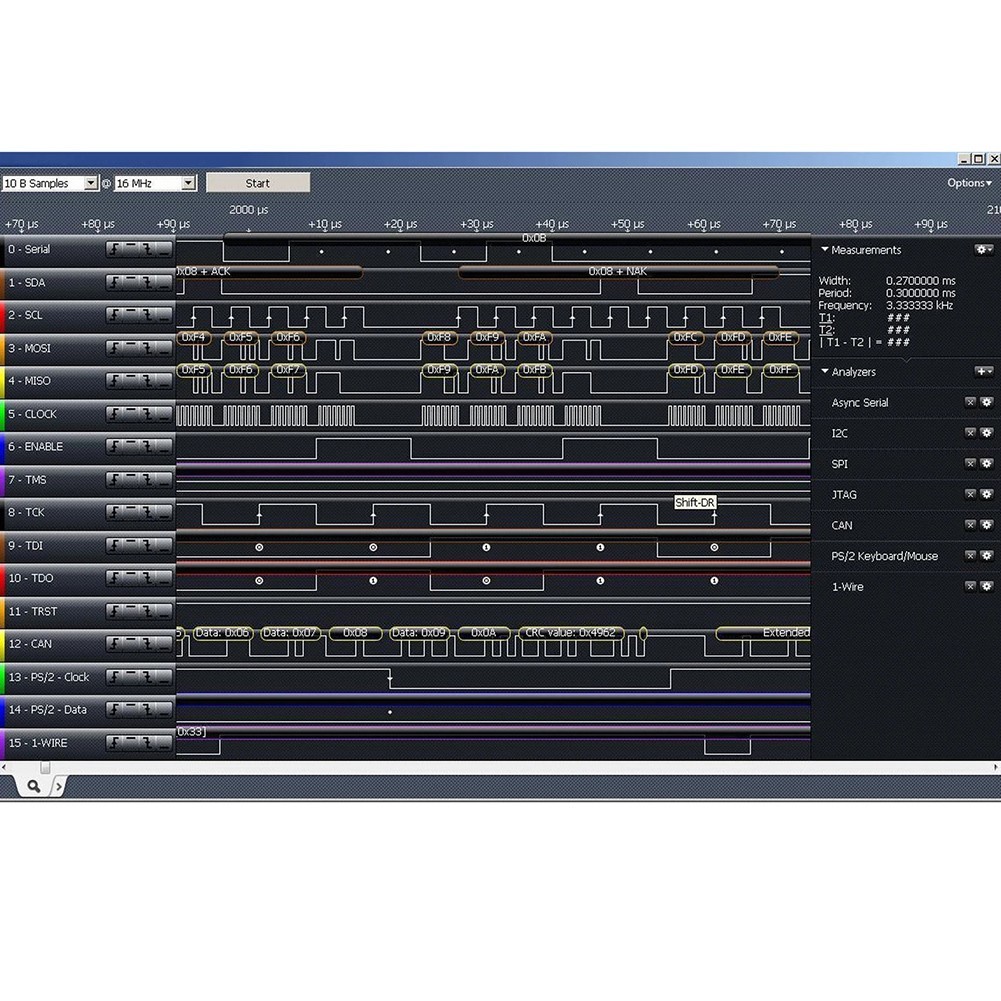
Task: Click the magnifier tab icon at bottom left
Action: point(33,787)
